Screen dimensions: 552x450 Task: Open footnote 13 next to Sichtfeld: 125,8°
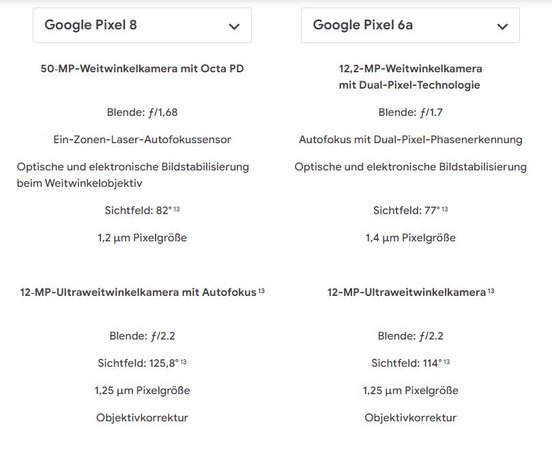(183, 362)
